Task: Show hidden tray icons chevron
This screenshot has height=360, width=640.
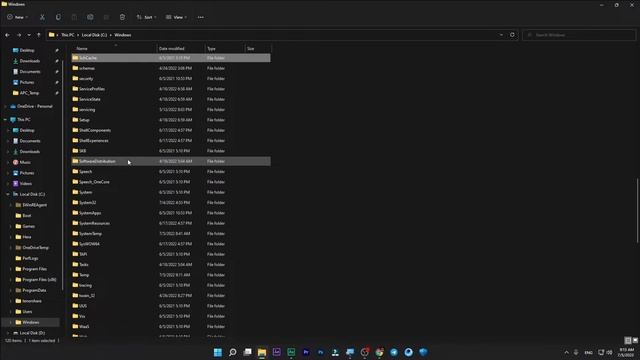Action: click(567, 352)
